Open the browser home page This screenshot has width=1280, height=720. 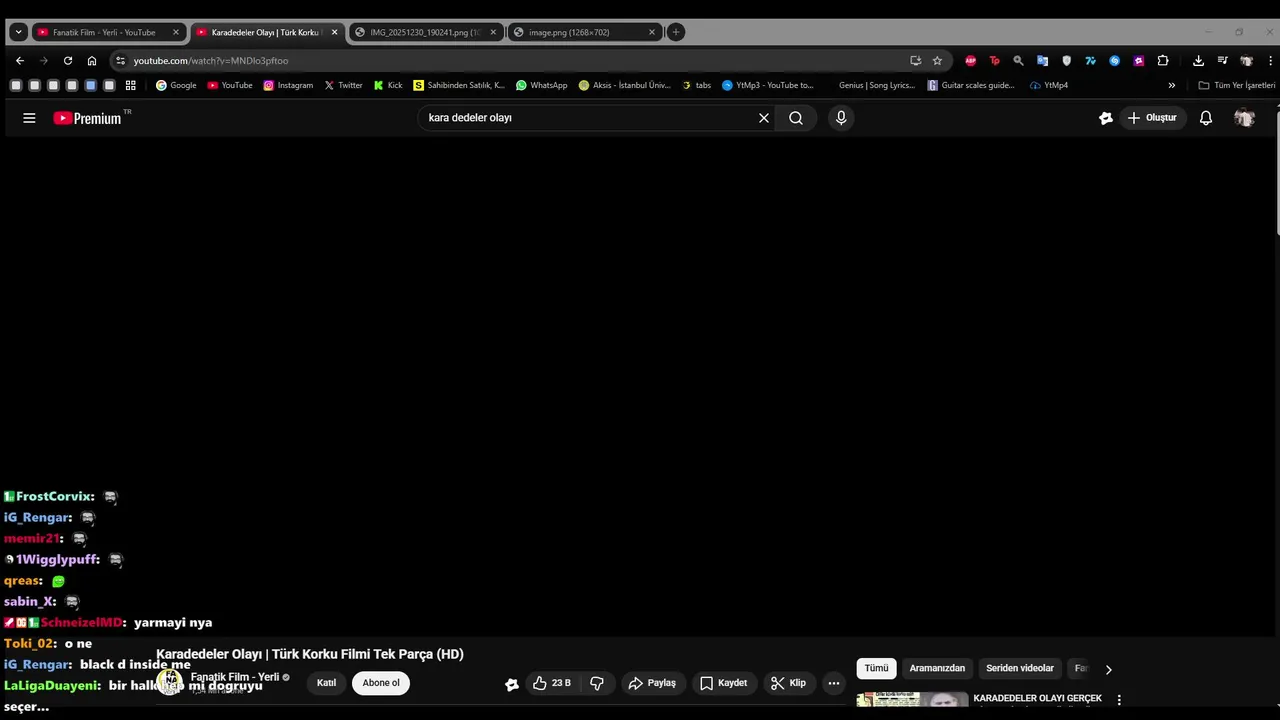point(92,60)
